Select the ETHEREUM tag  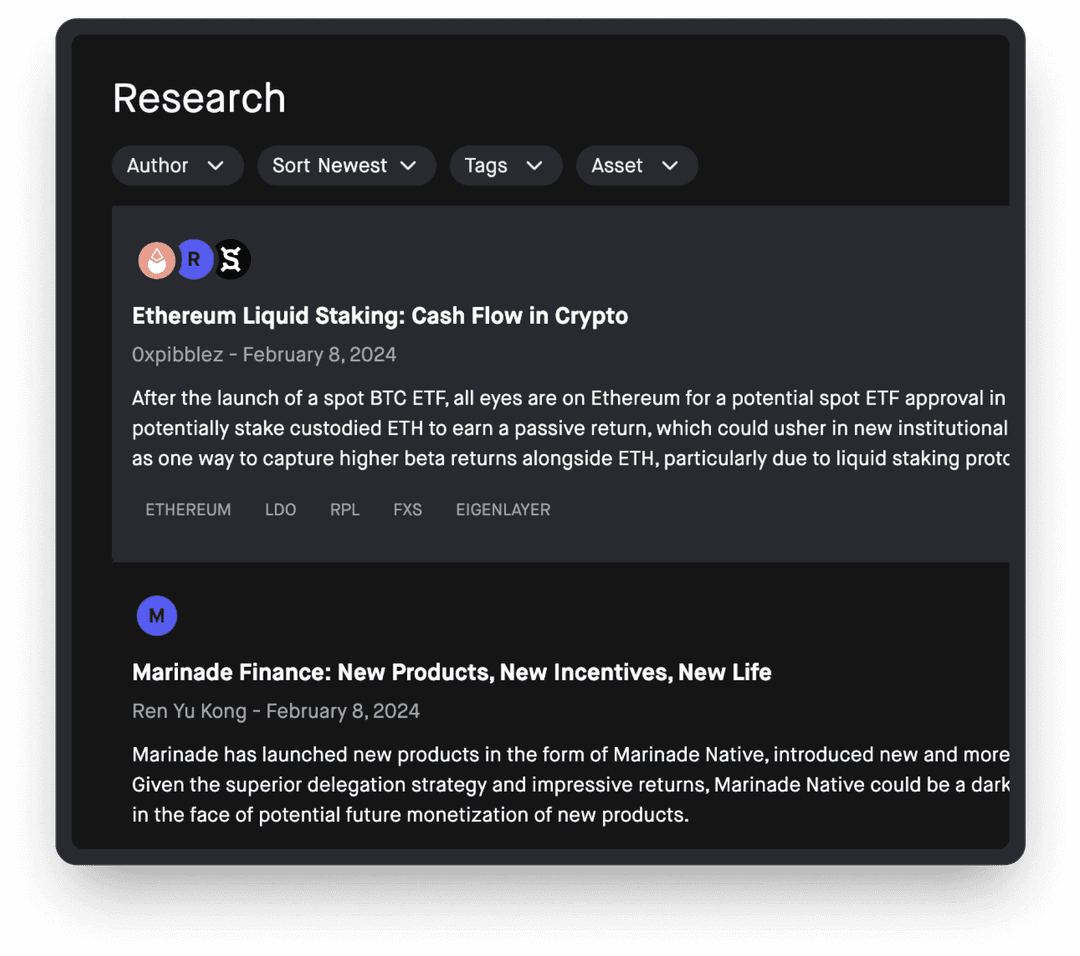point(188,509)
